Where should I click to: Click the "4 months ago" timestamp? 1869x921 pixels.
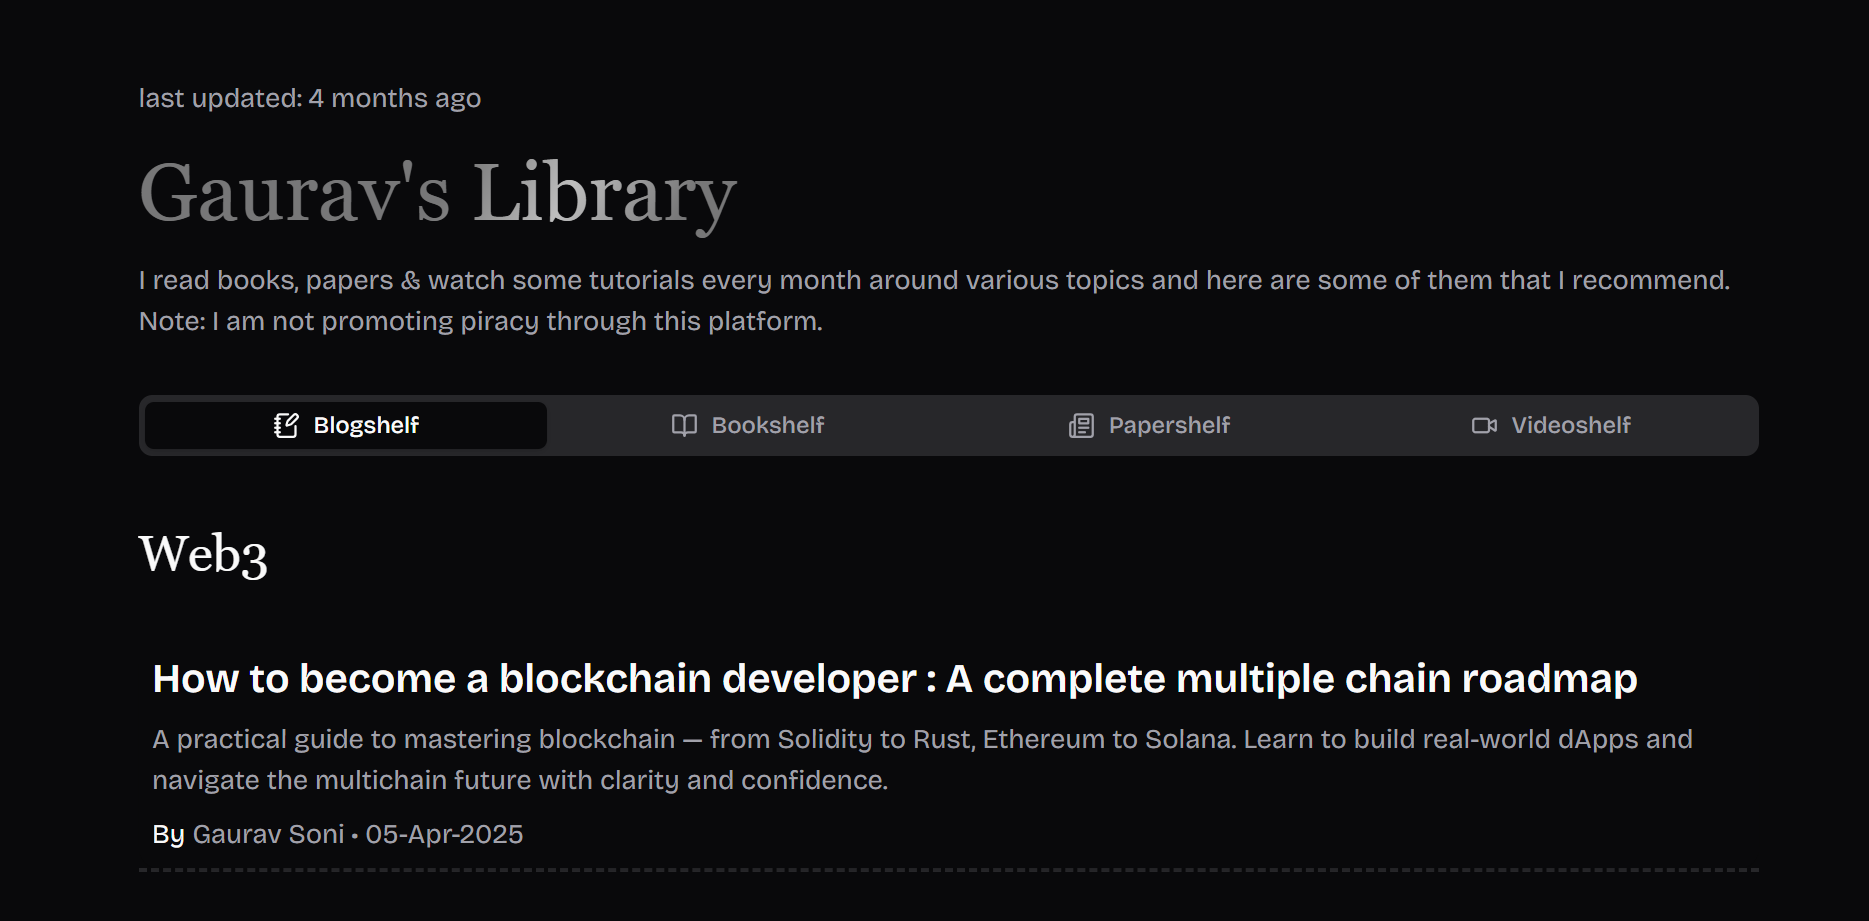pyautogui.click(x=395, y=98)
